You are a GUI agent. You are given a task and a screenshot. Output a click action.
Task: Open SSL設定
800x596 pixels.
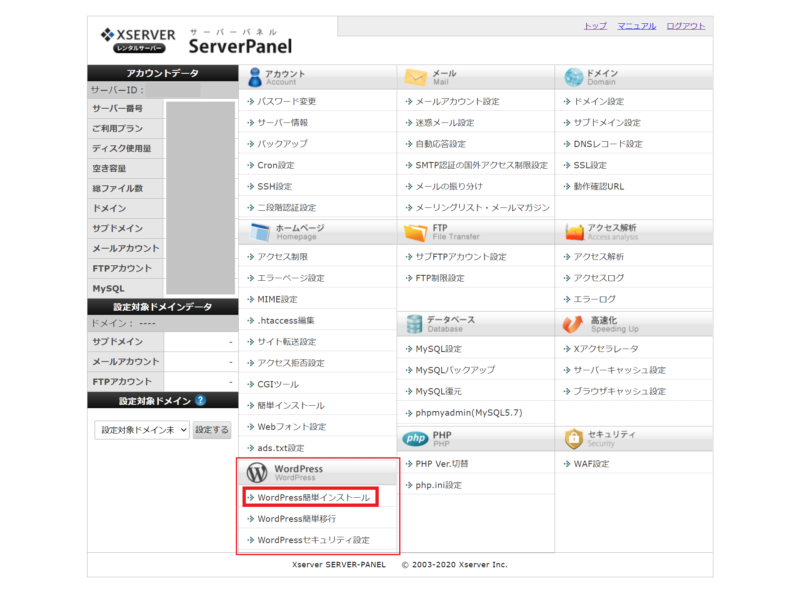tap(590, 165)
